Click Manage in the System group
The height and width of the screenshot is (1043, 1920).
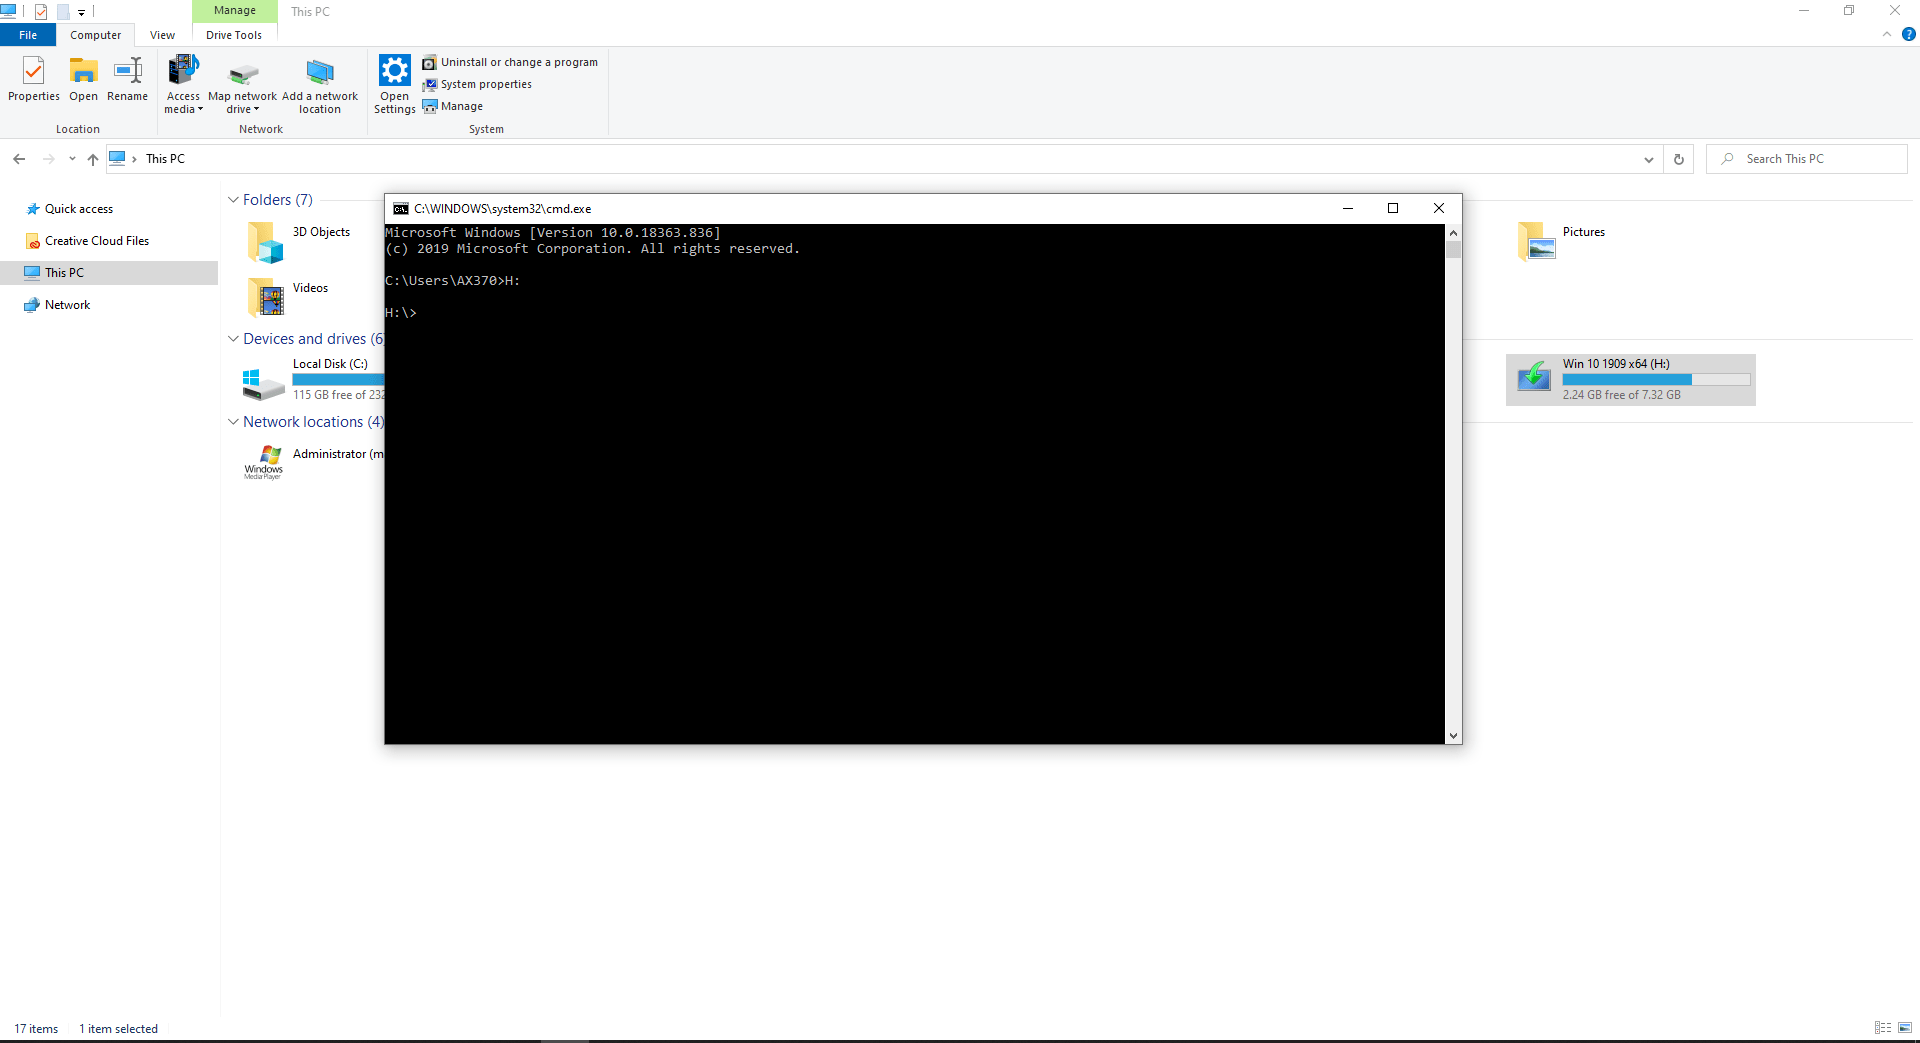click(x=453, y=106)
